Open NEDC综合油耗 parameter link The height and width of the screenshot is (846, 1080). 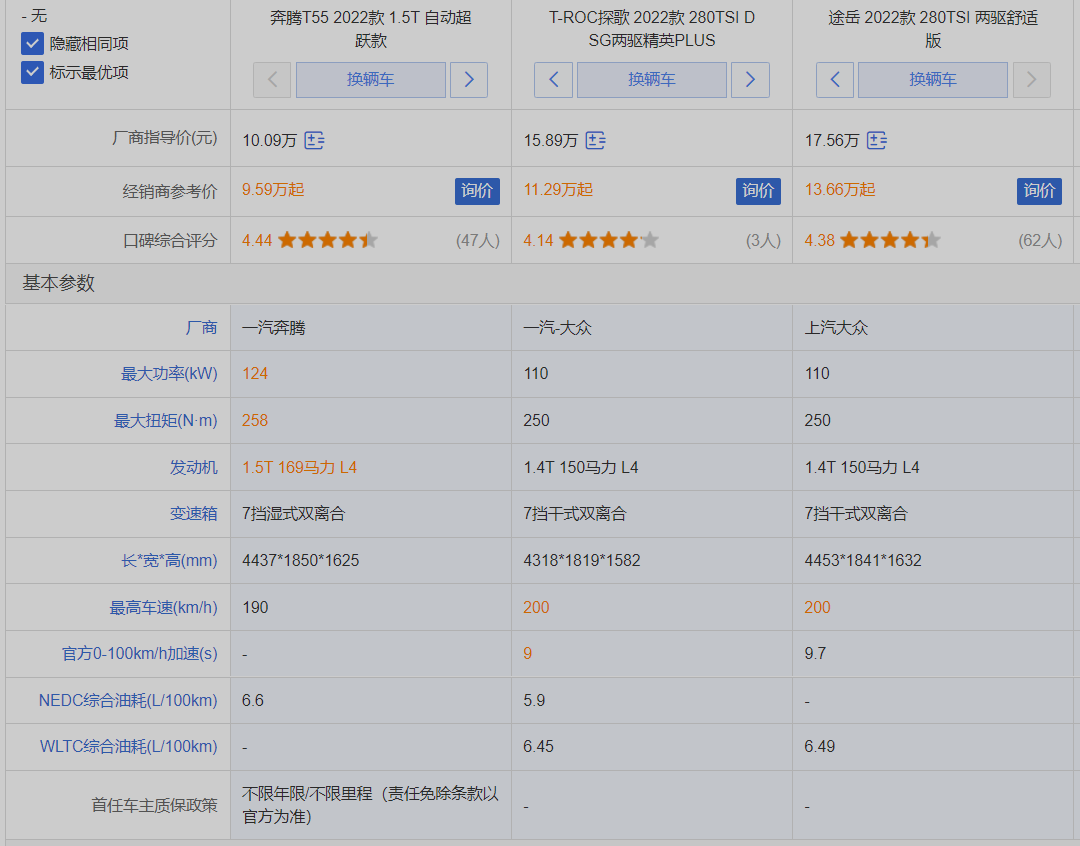128,700
